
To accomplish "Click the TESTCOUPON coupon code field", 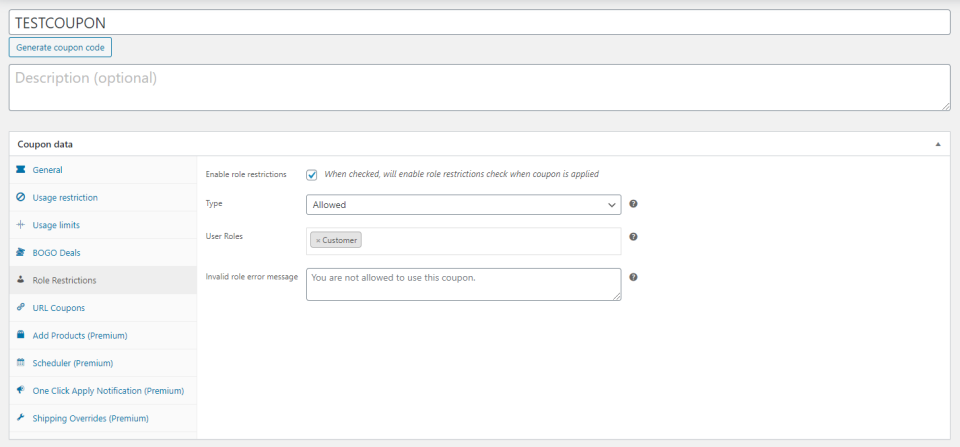I will coord(479,21).
